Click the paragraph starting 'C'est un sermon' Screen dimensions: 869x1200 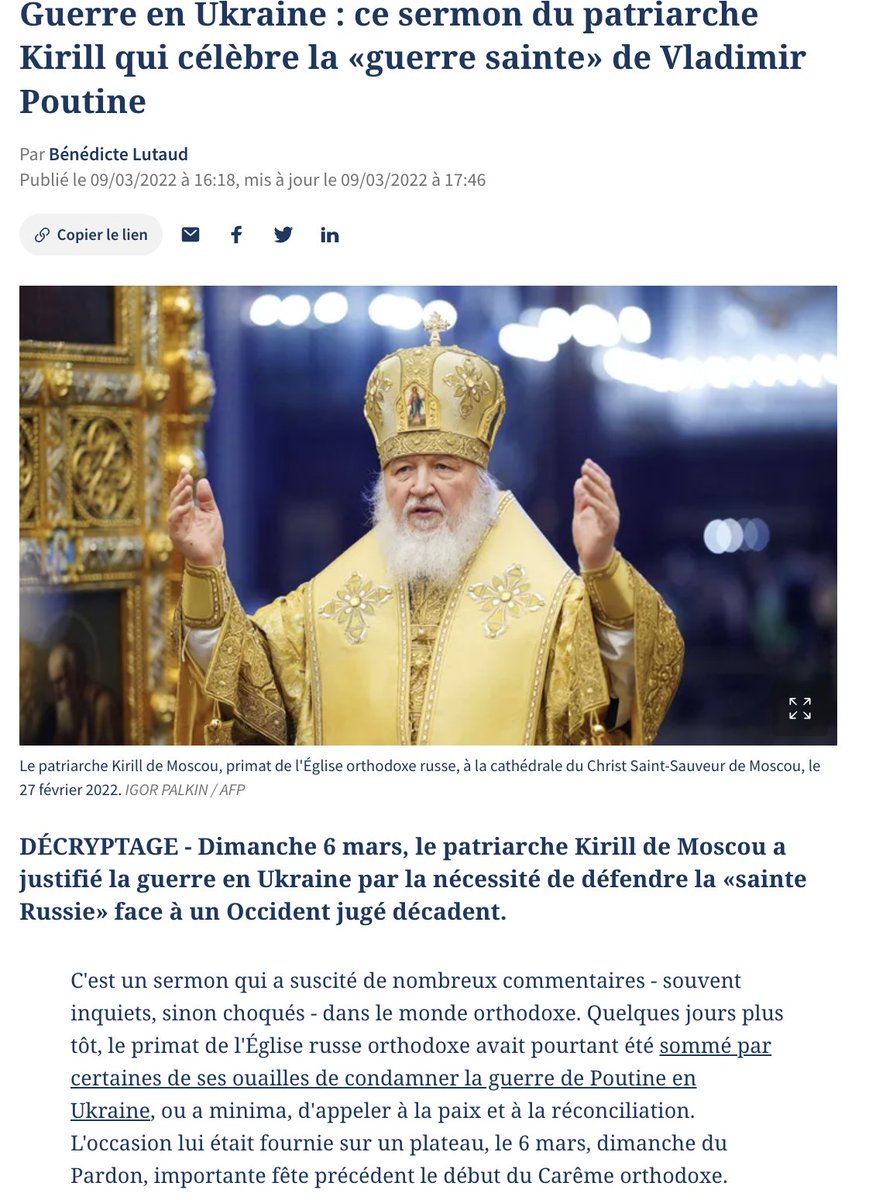[428, 1078]
